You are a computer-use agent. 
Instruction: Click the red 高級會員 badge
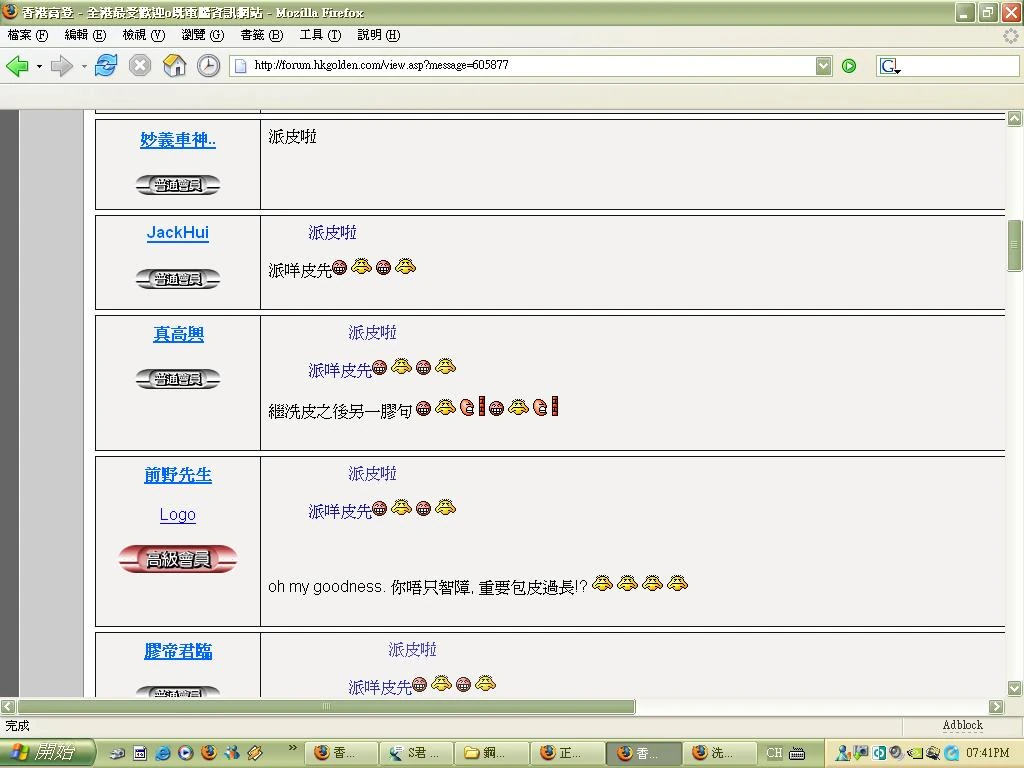click(178, 560)
